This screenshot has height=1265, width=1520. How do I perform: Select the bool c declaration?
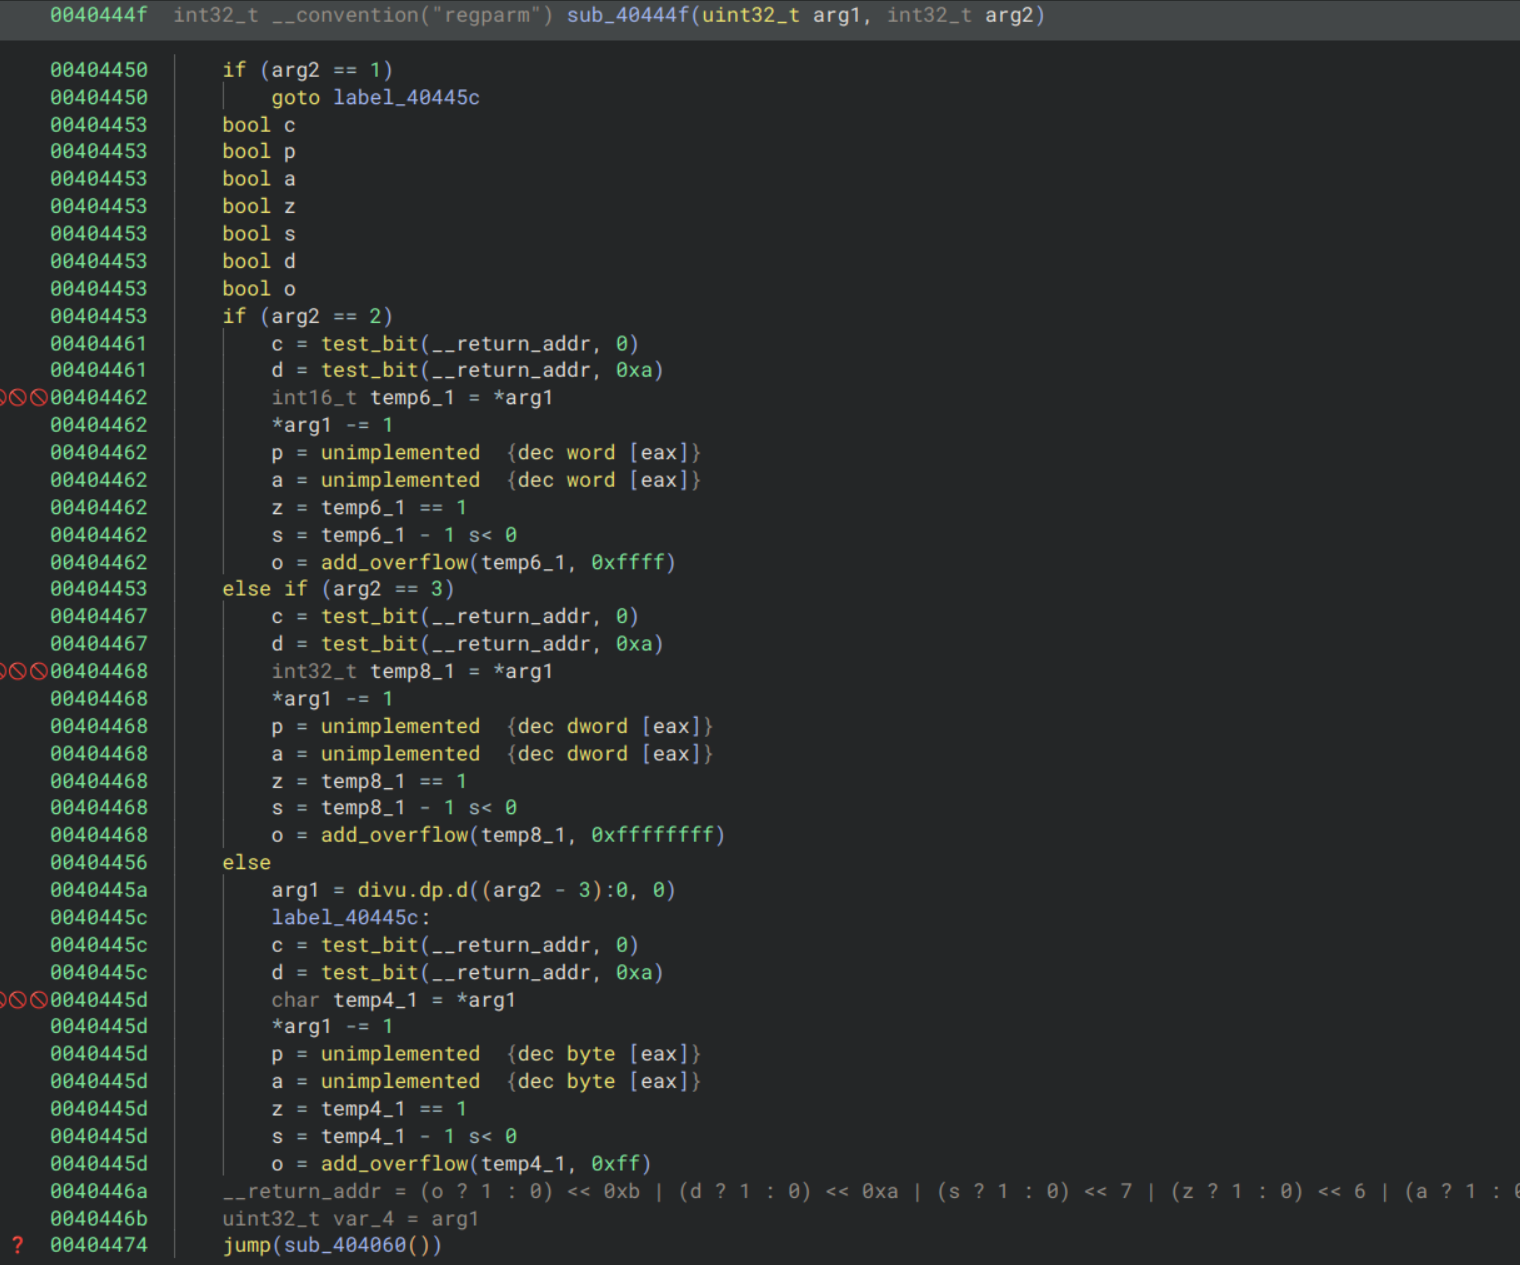pyautogui.click(x=259, y=125)
